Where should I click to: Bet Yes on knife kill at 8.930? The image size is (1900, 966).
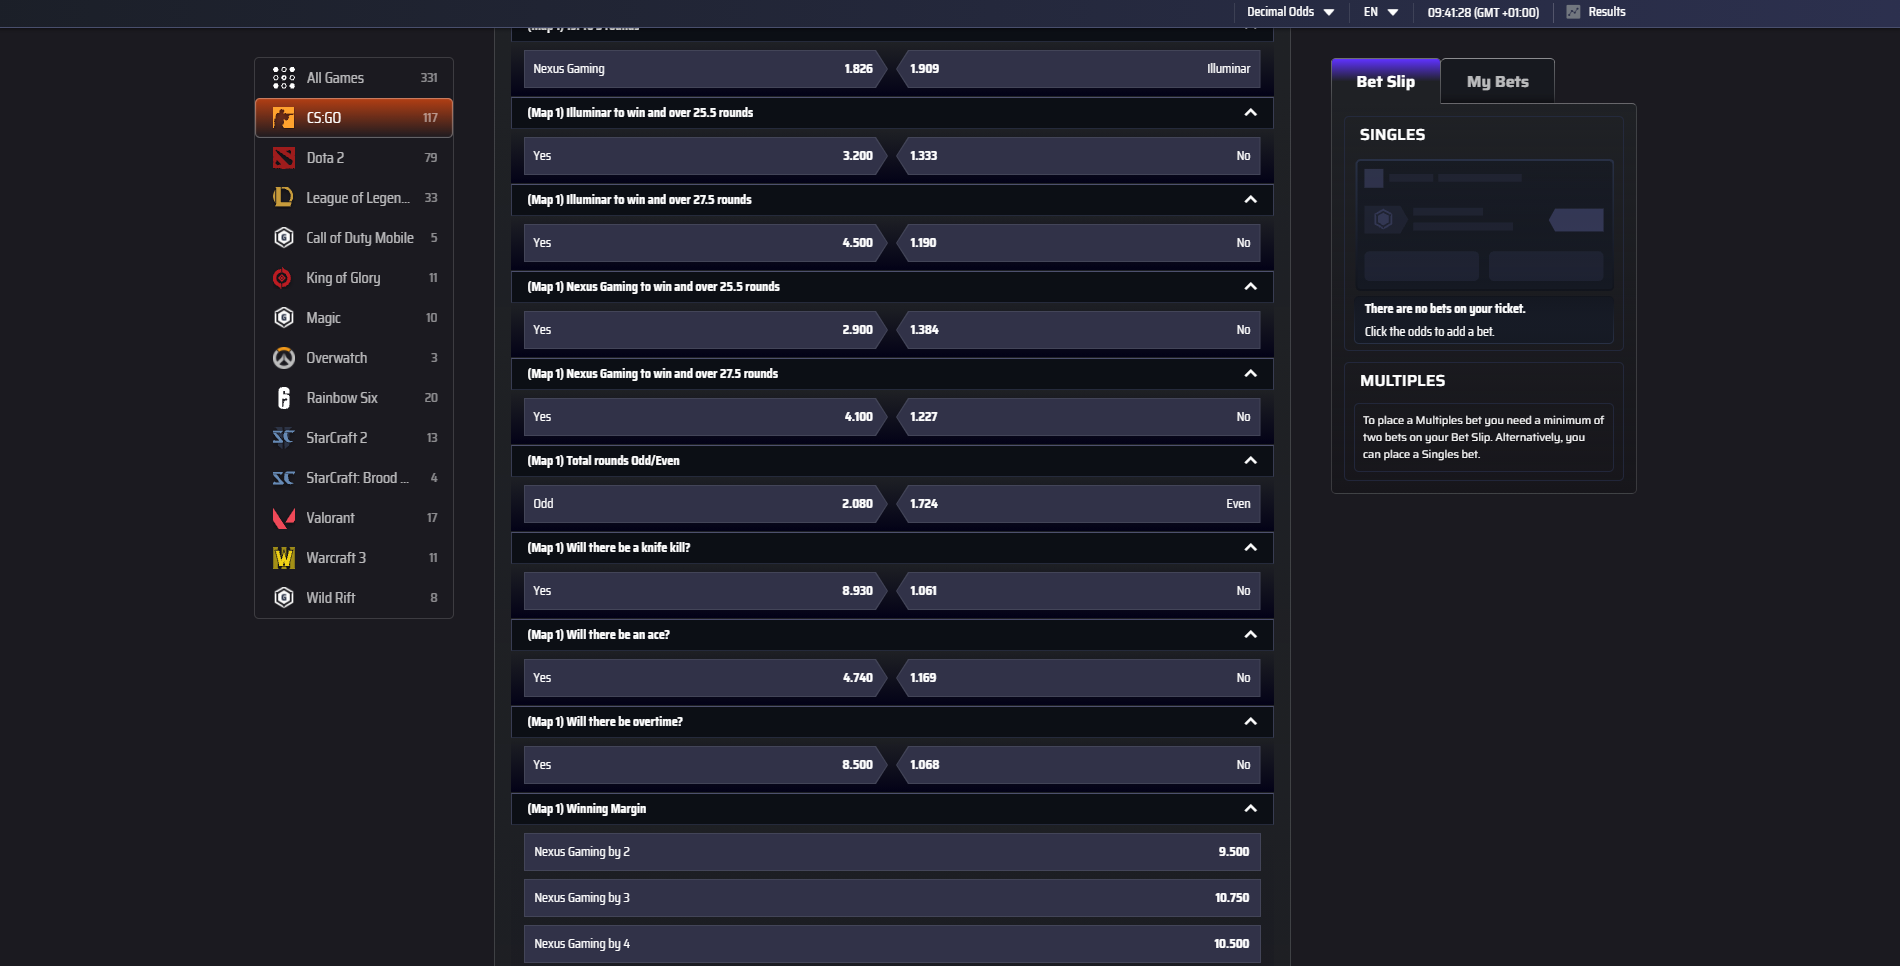[x=704, y=591]
